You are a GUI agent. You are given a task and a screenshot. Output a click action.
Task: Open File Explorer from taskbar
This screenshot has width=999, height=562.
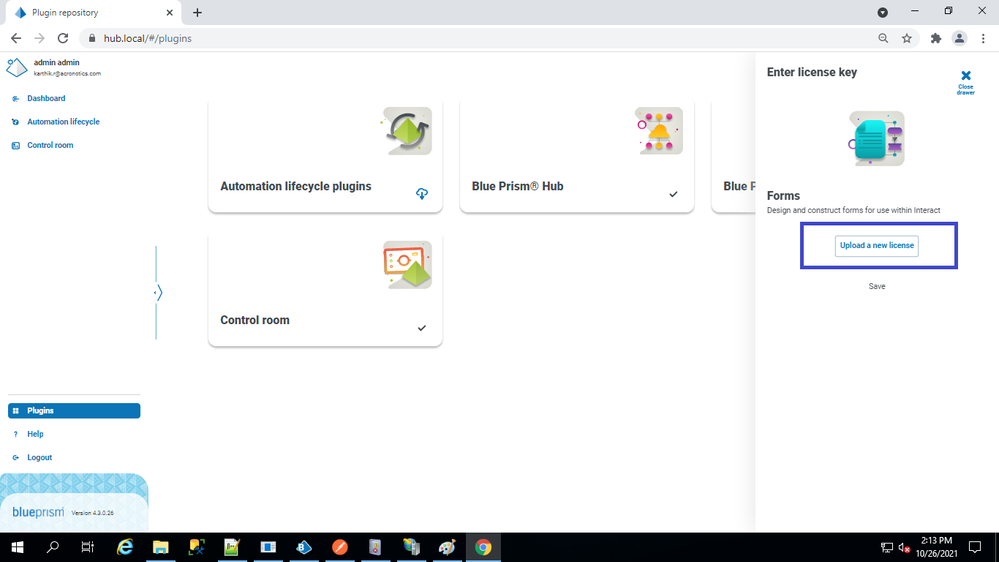[x=161, y=547]
